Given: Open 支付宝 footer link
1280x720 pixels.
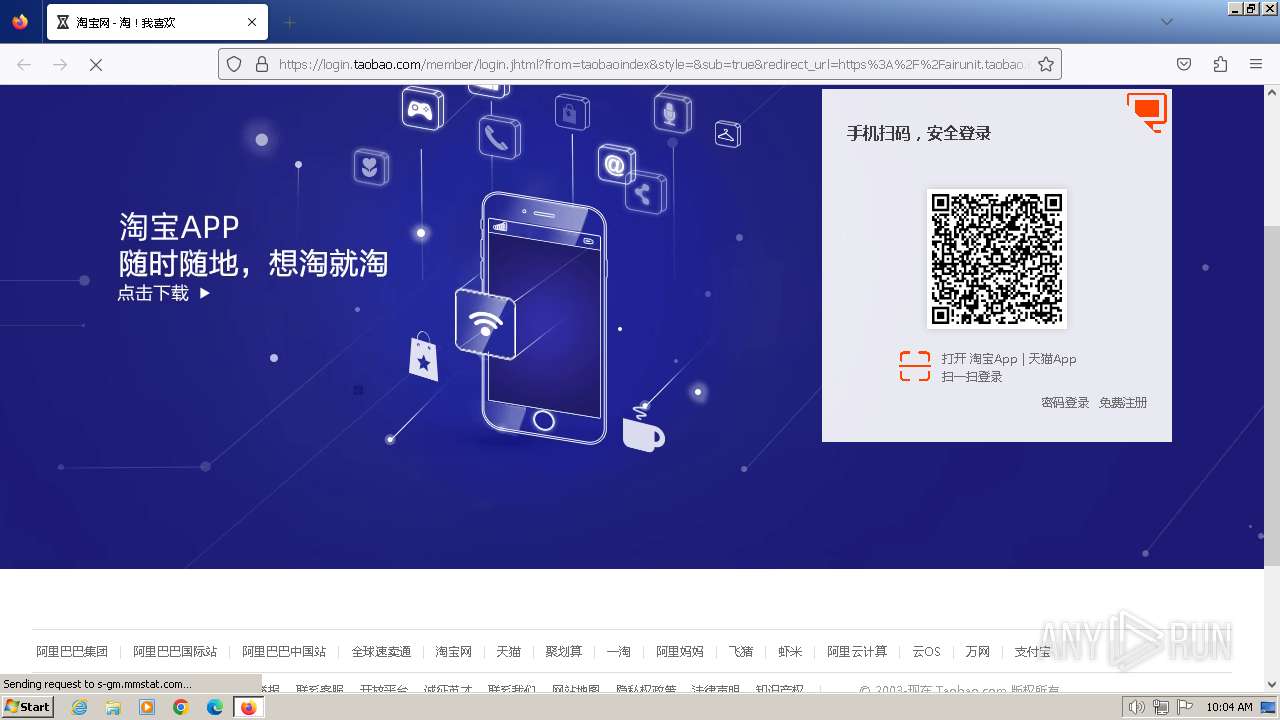Looking at the screenshot, I should click(x=1033, y=651).
